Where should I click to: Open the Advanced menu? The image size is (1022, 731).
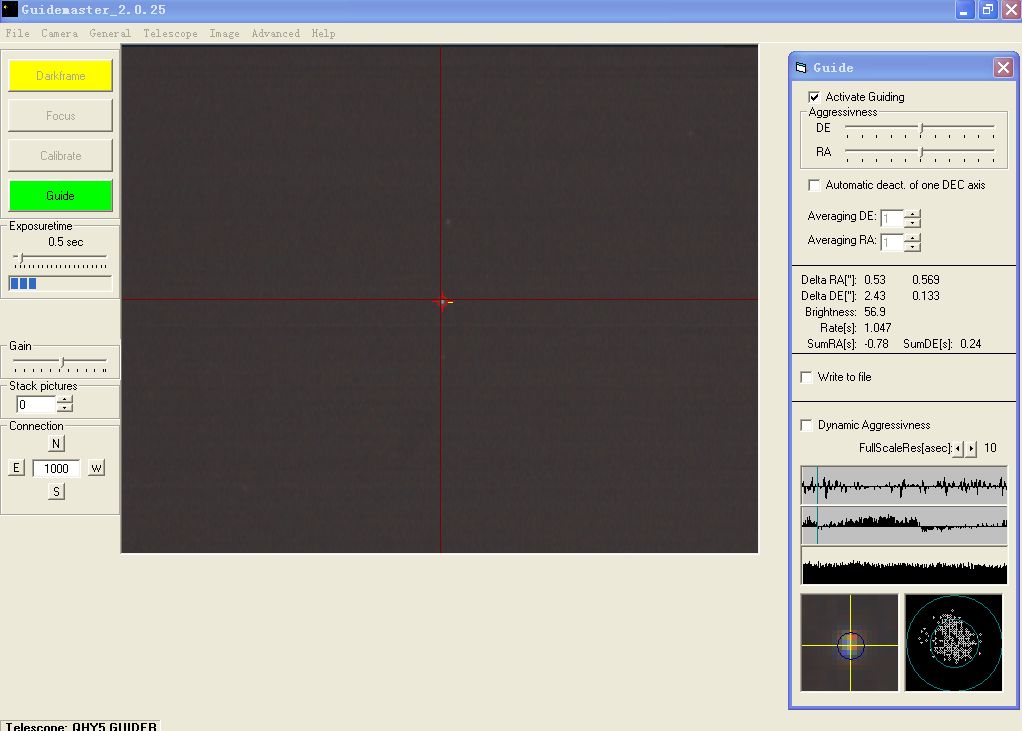(x=276, y=33)
